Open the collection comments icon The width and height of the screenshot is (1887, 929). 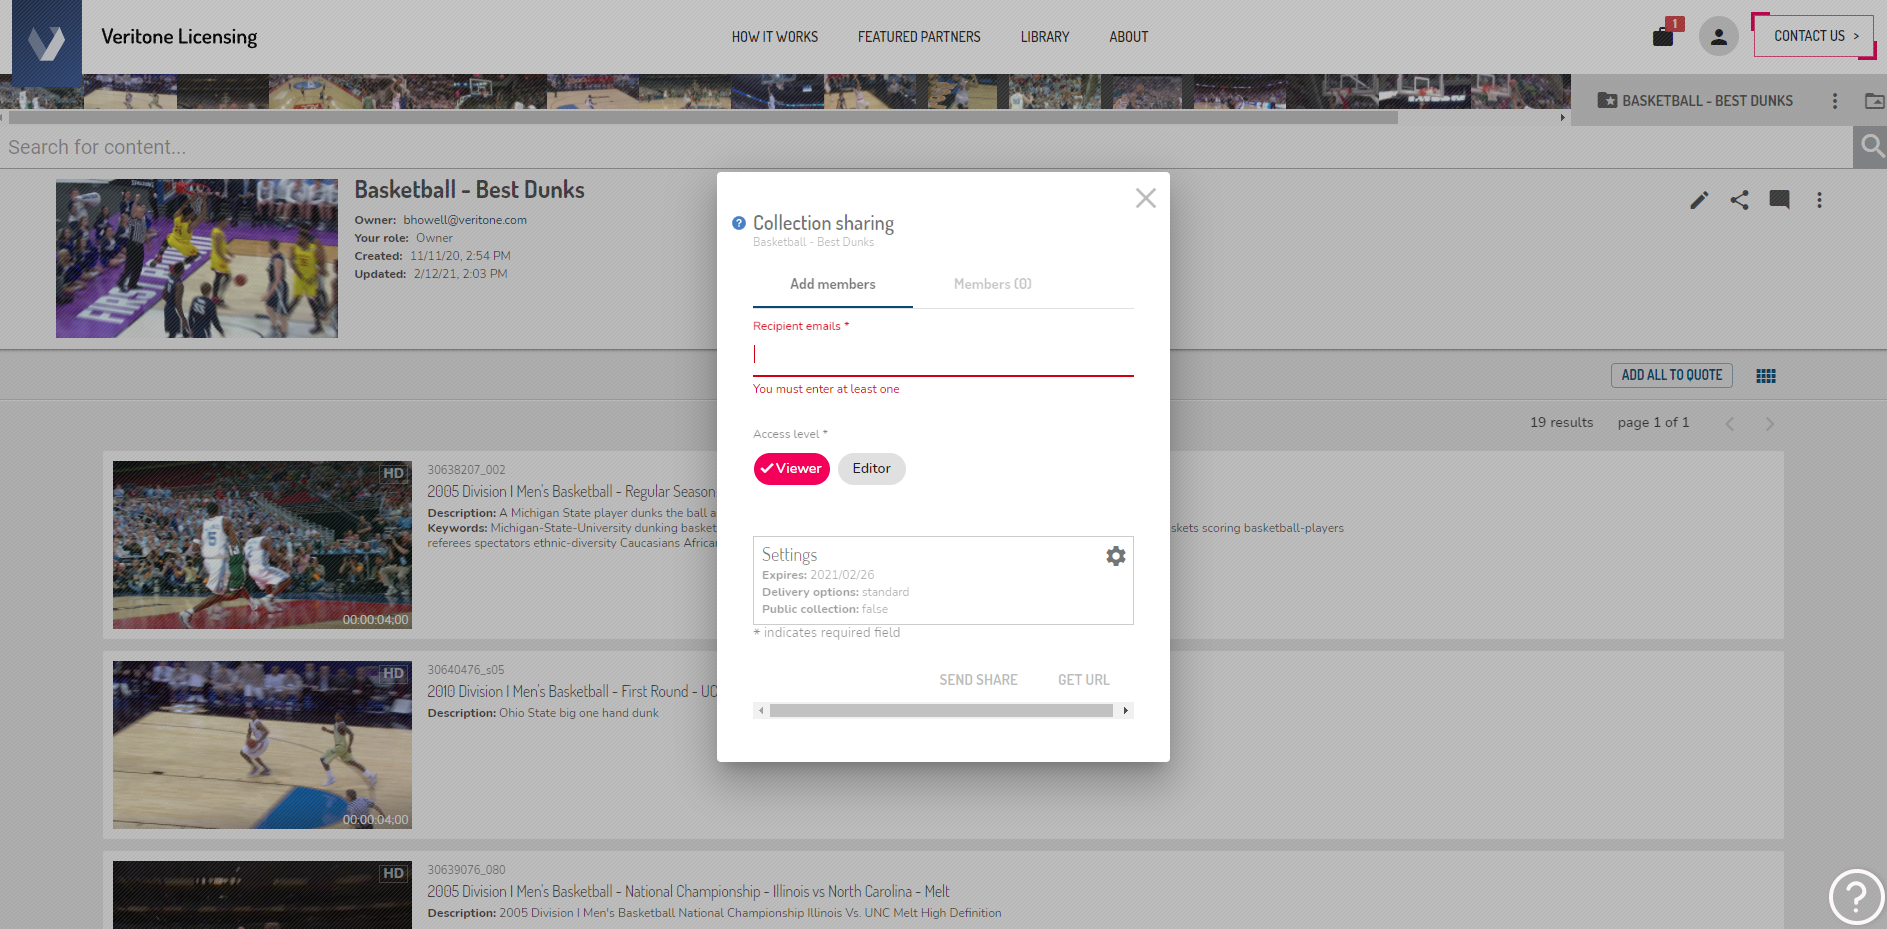pos(1779,200)
